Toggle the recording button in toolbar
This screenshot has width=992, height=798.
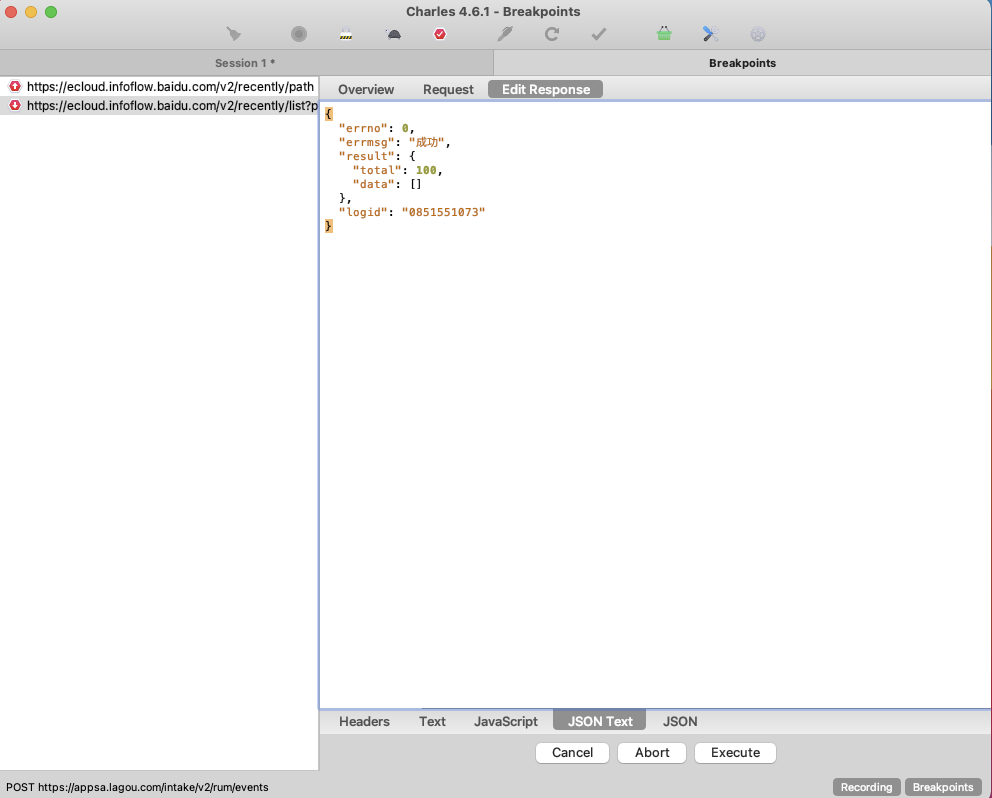pyautogui.click(x=299, y=34)
